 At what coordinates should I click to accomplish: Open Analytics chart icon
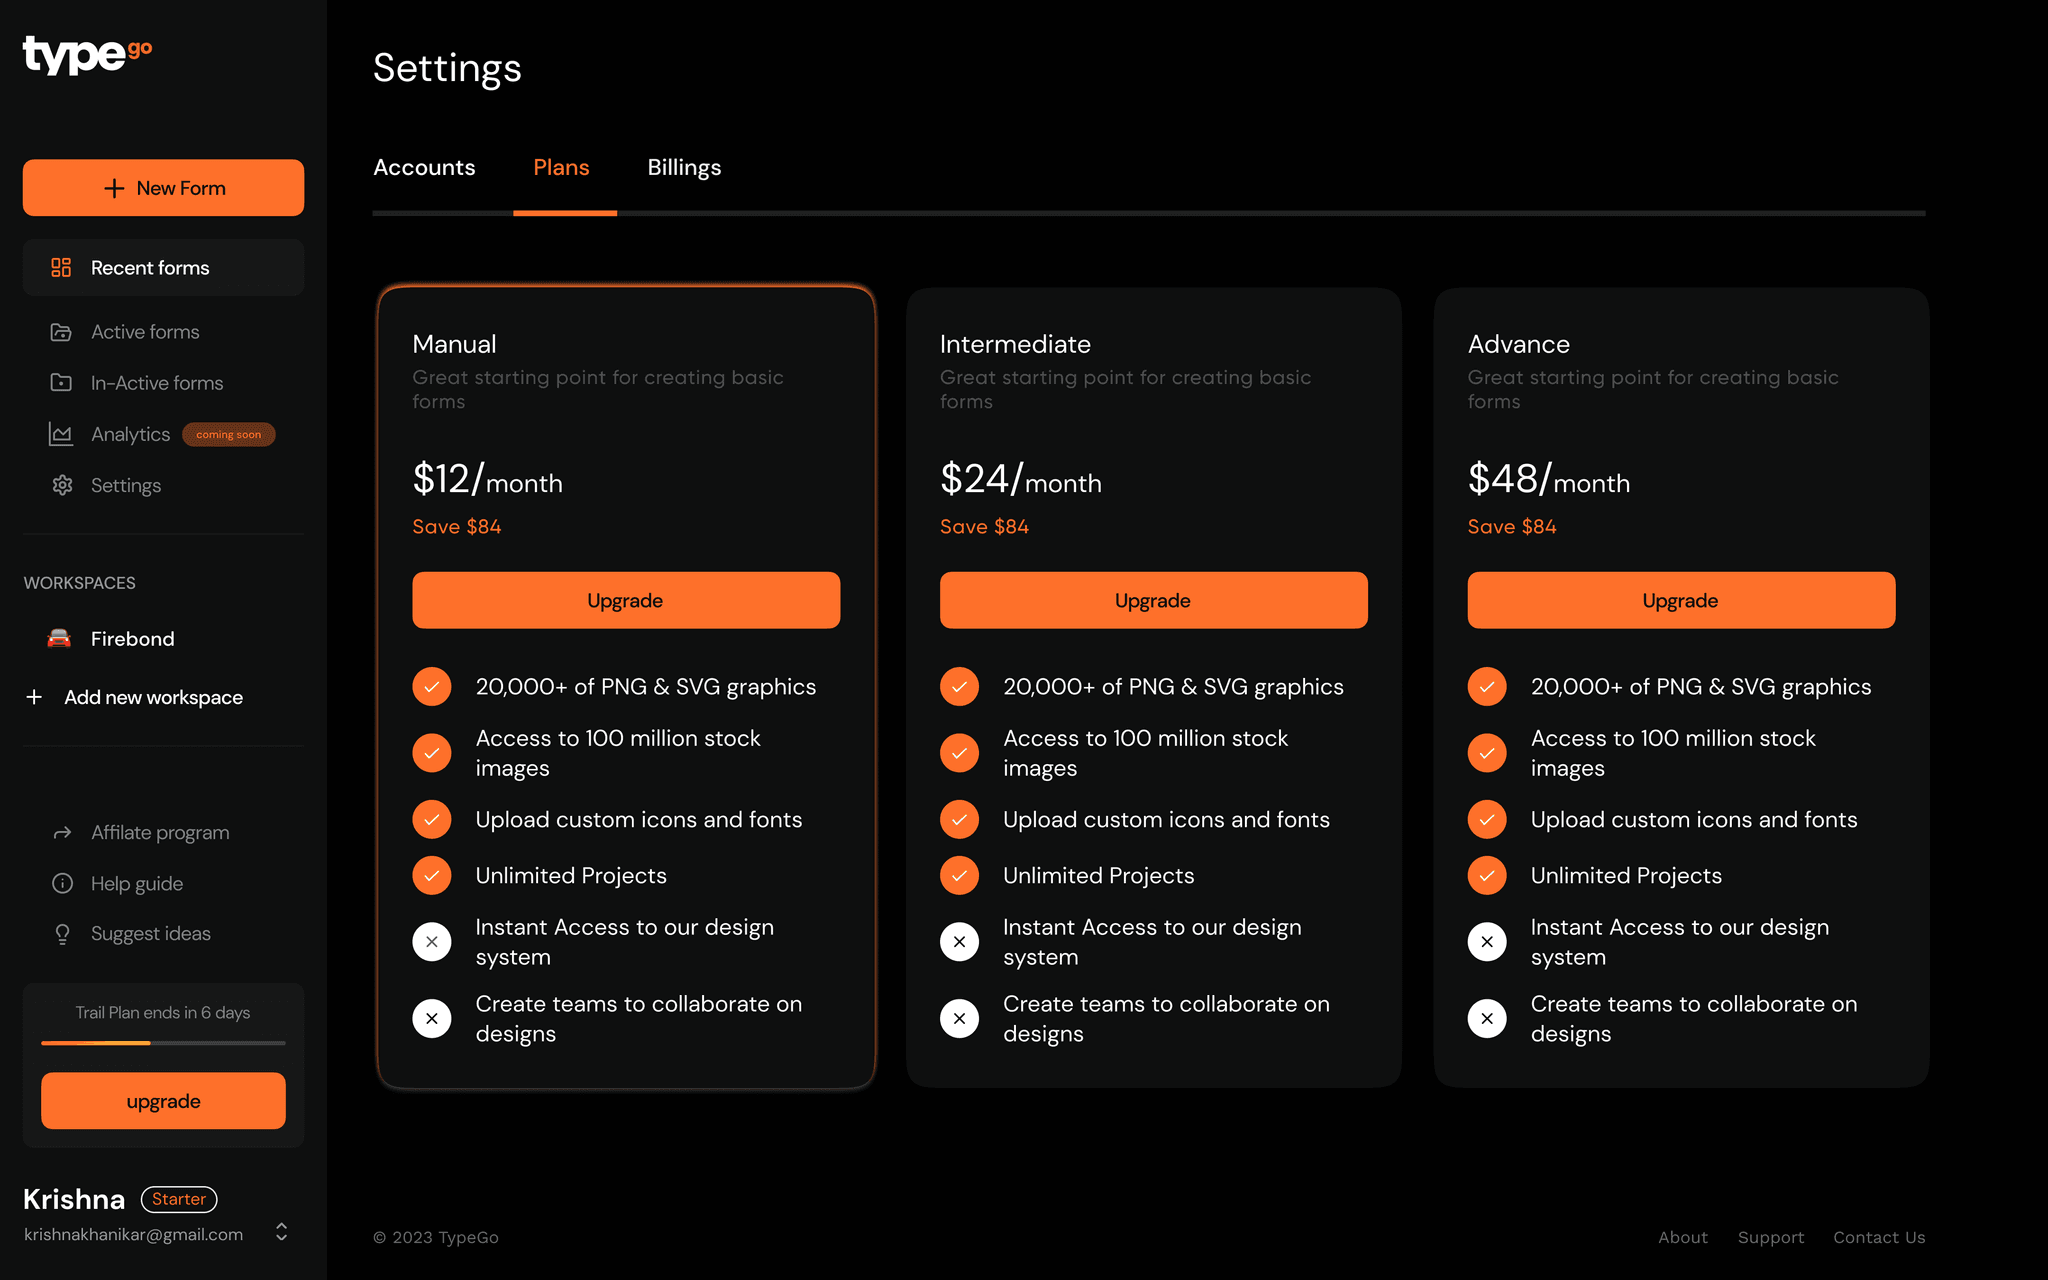pyautogui.click(x=61, y=434)
